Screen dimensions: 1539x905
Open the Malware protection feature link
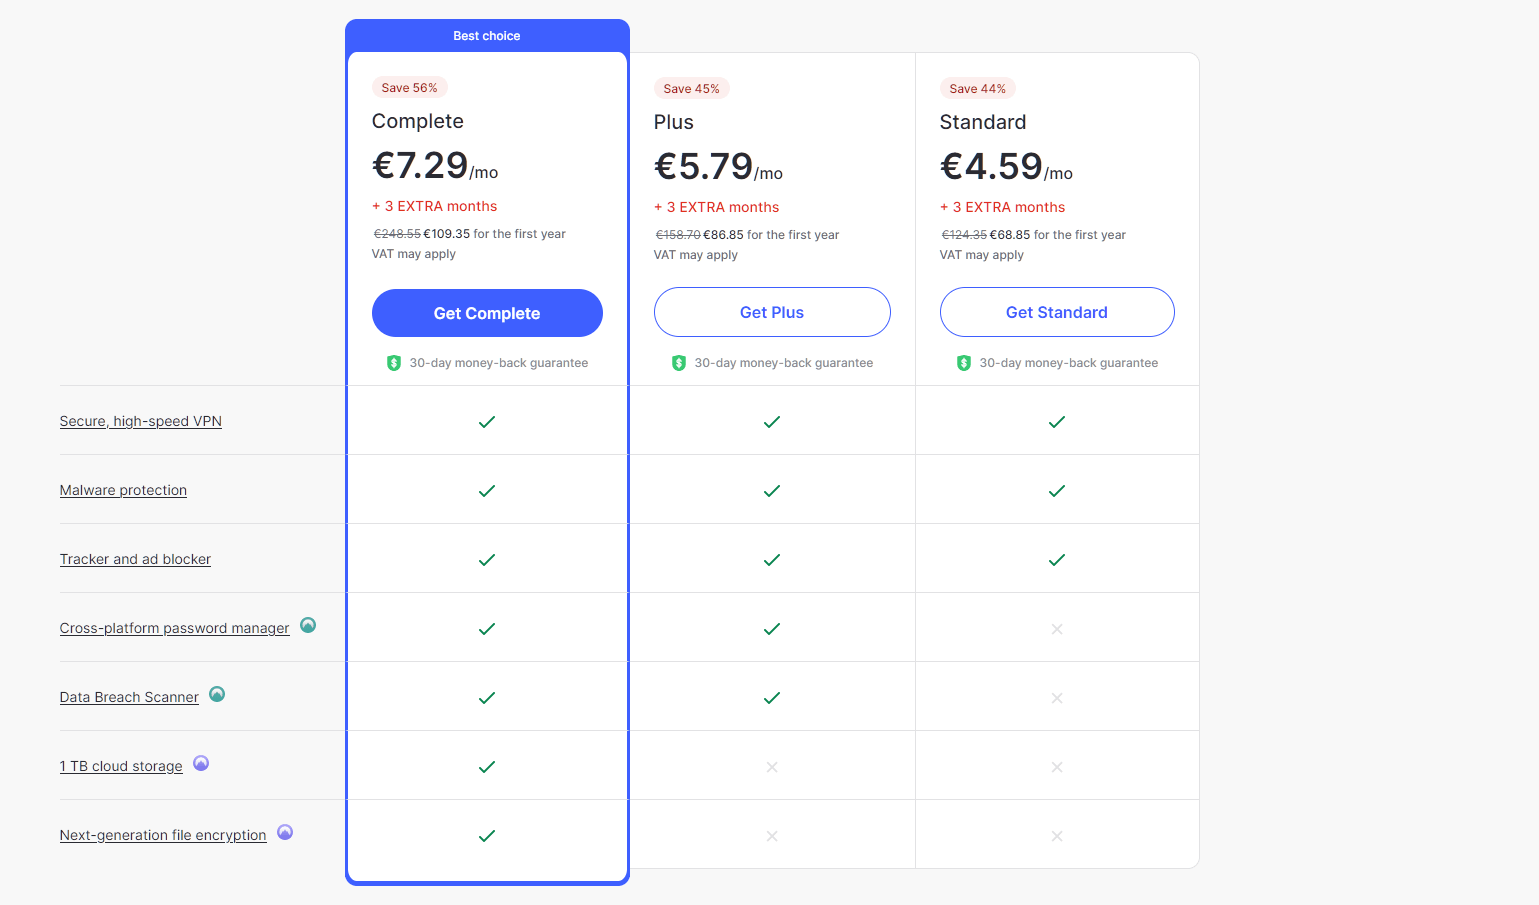point(123,490)
